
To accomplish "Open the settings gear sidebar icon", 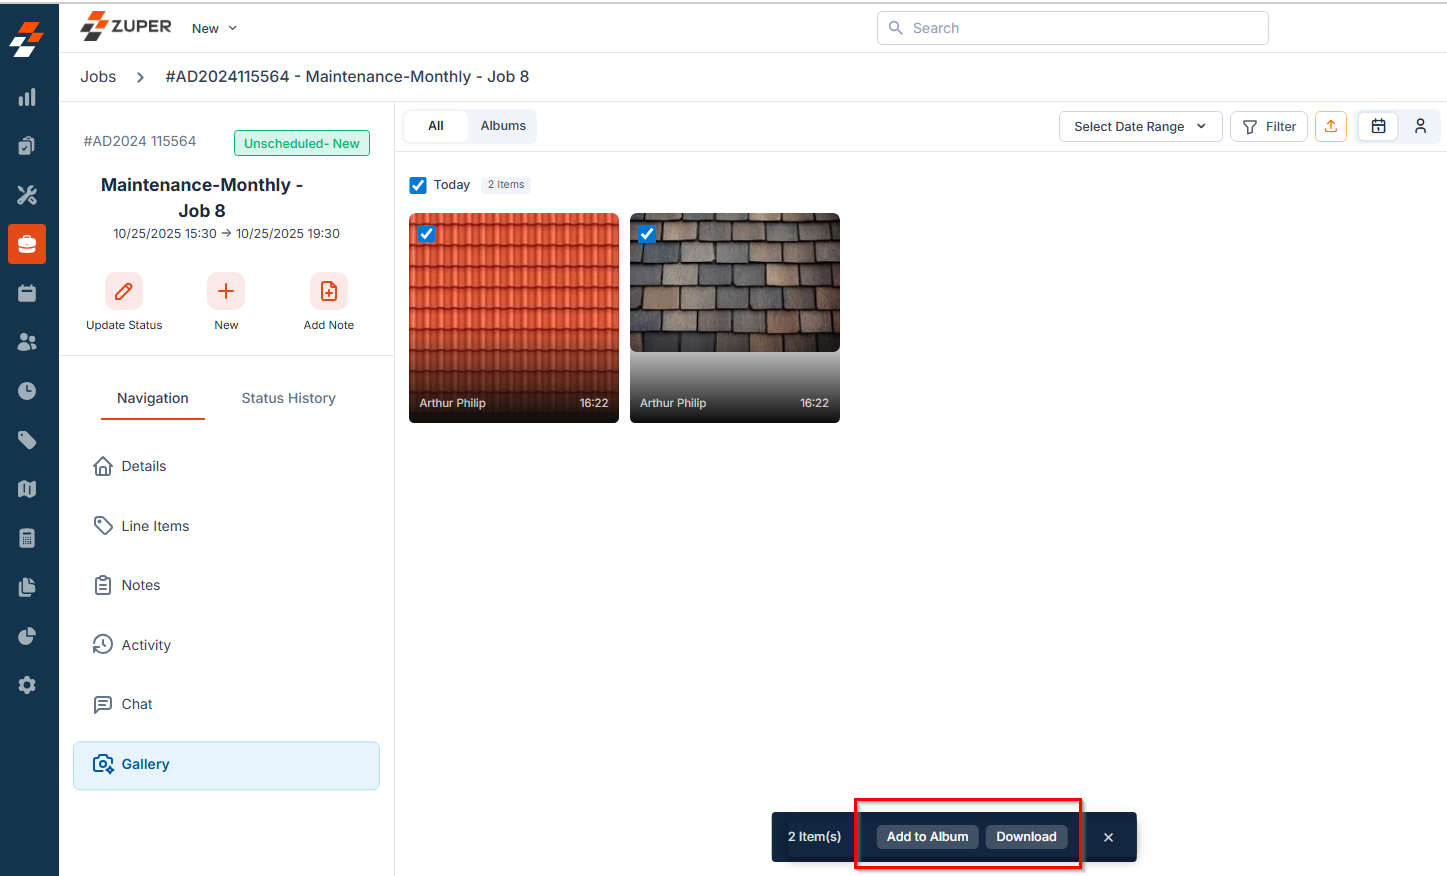I will 27,685.
